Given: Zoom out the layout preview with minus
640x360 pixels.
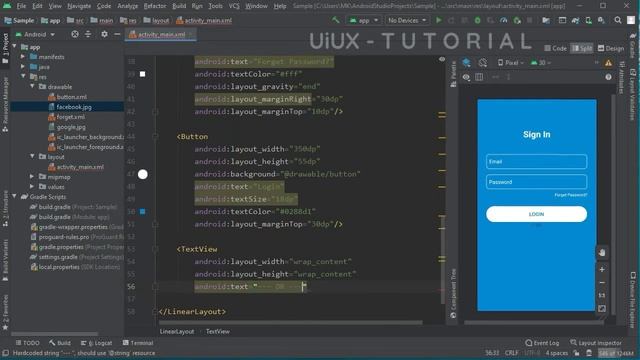Looking at the screenshot, I should [x=602, y=282].
